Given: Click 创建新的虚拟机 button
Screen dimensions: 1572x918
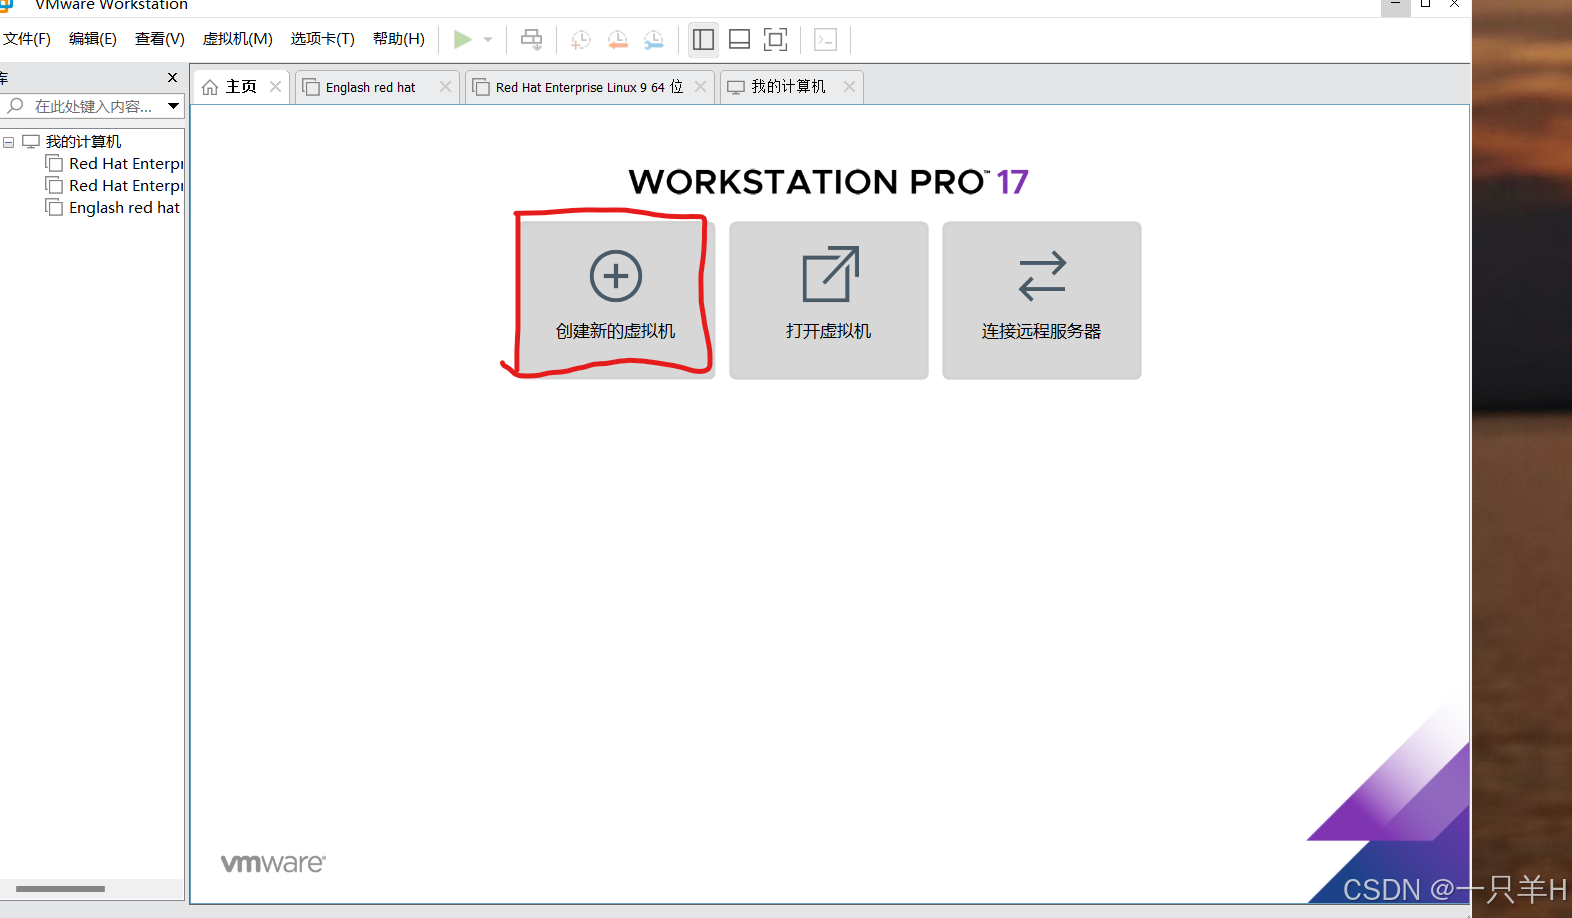Looking at the screenshot, I should (x=616, y=300).
